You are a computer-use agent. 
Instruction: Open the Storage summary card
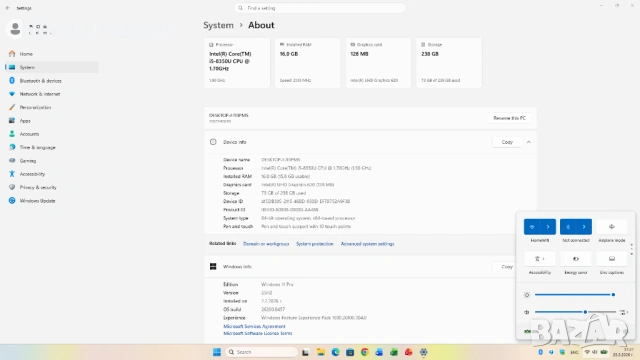pos(449,62)
